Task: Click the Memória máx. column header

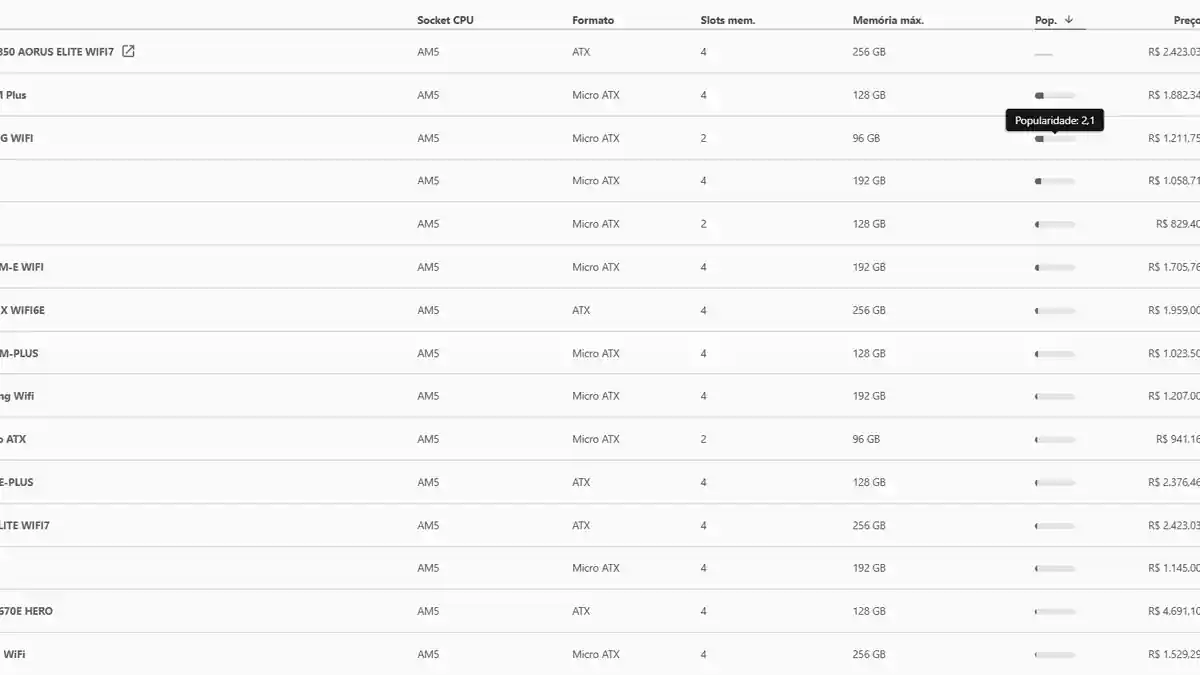Action: point(888,20)
